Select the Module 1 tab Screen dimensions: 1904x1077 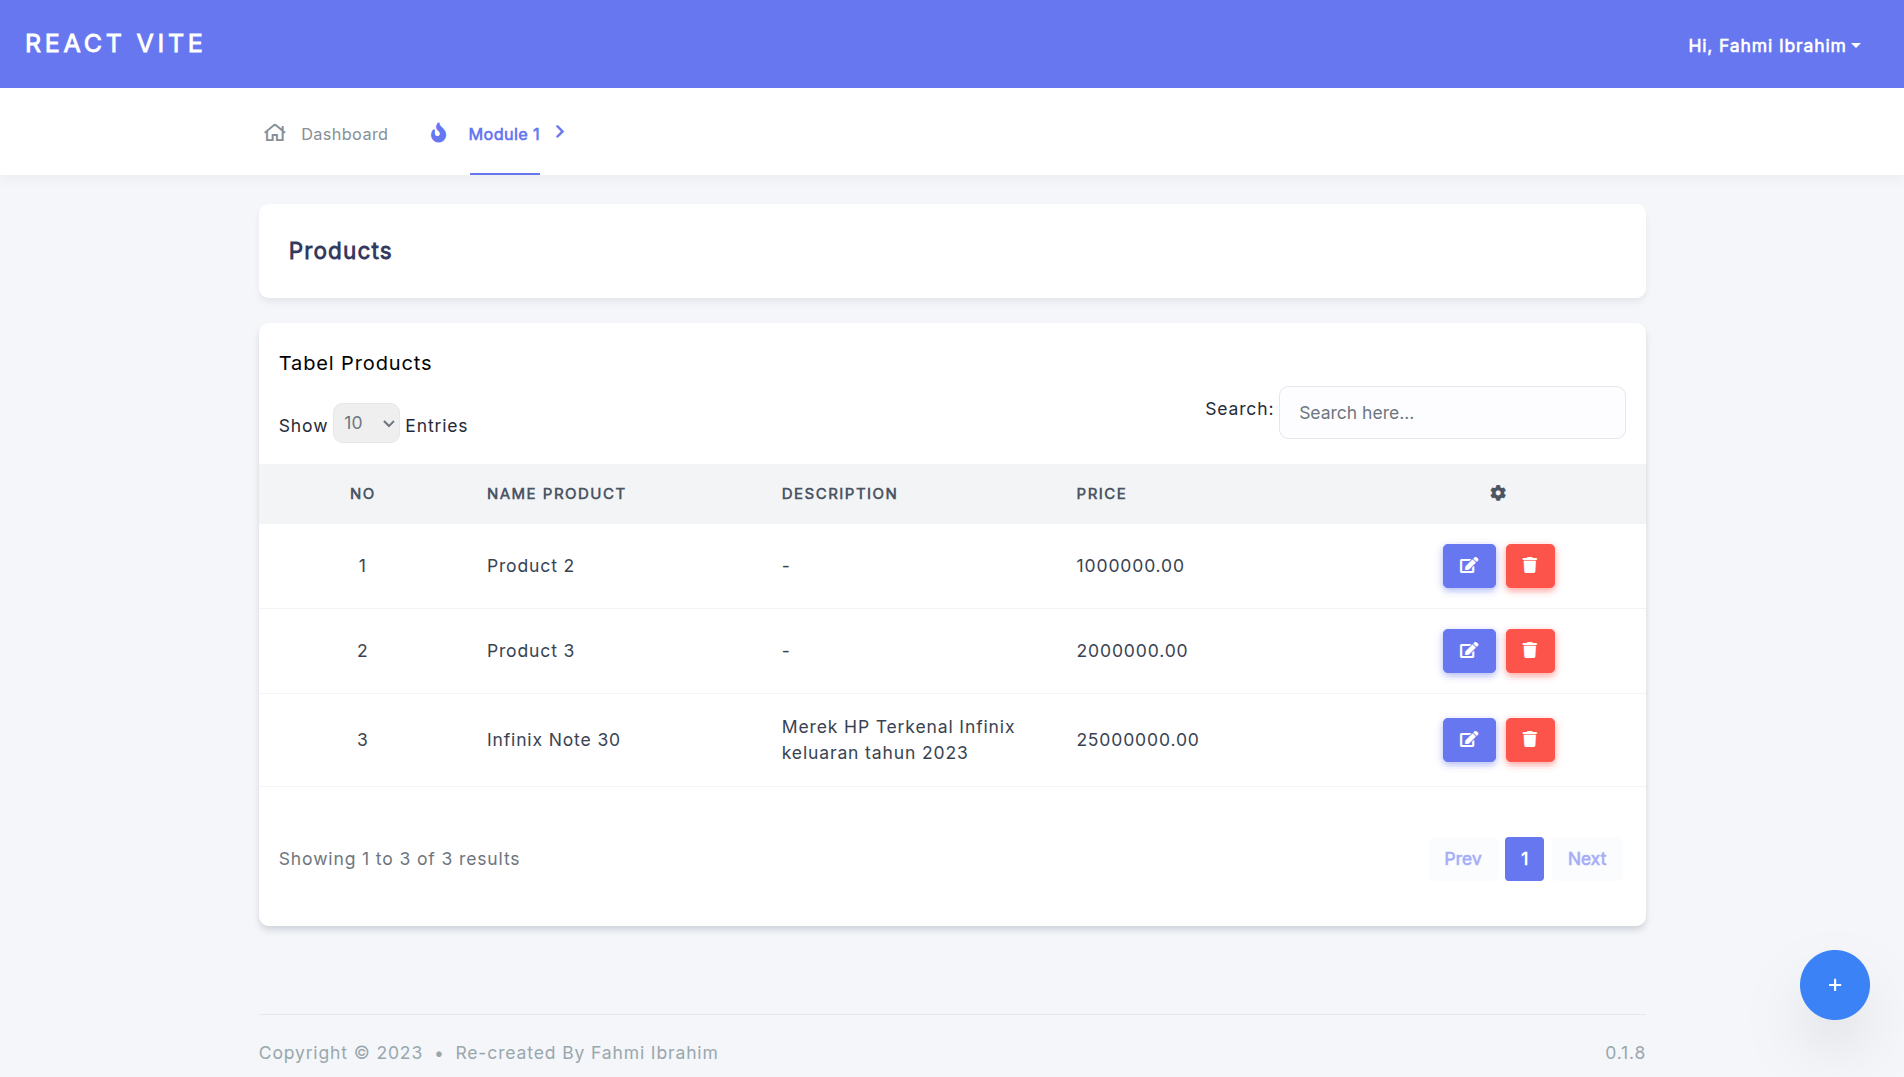coord(504,134)
